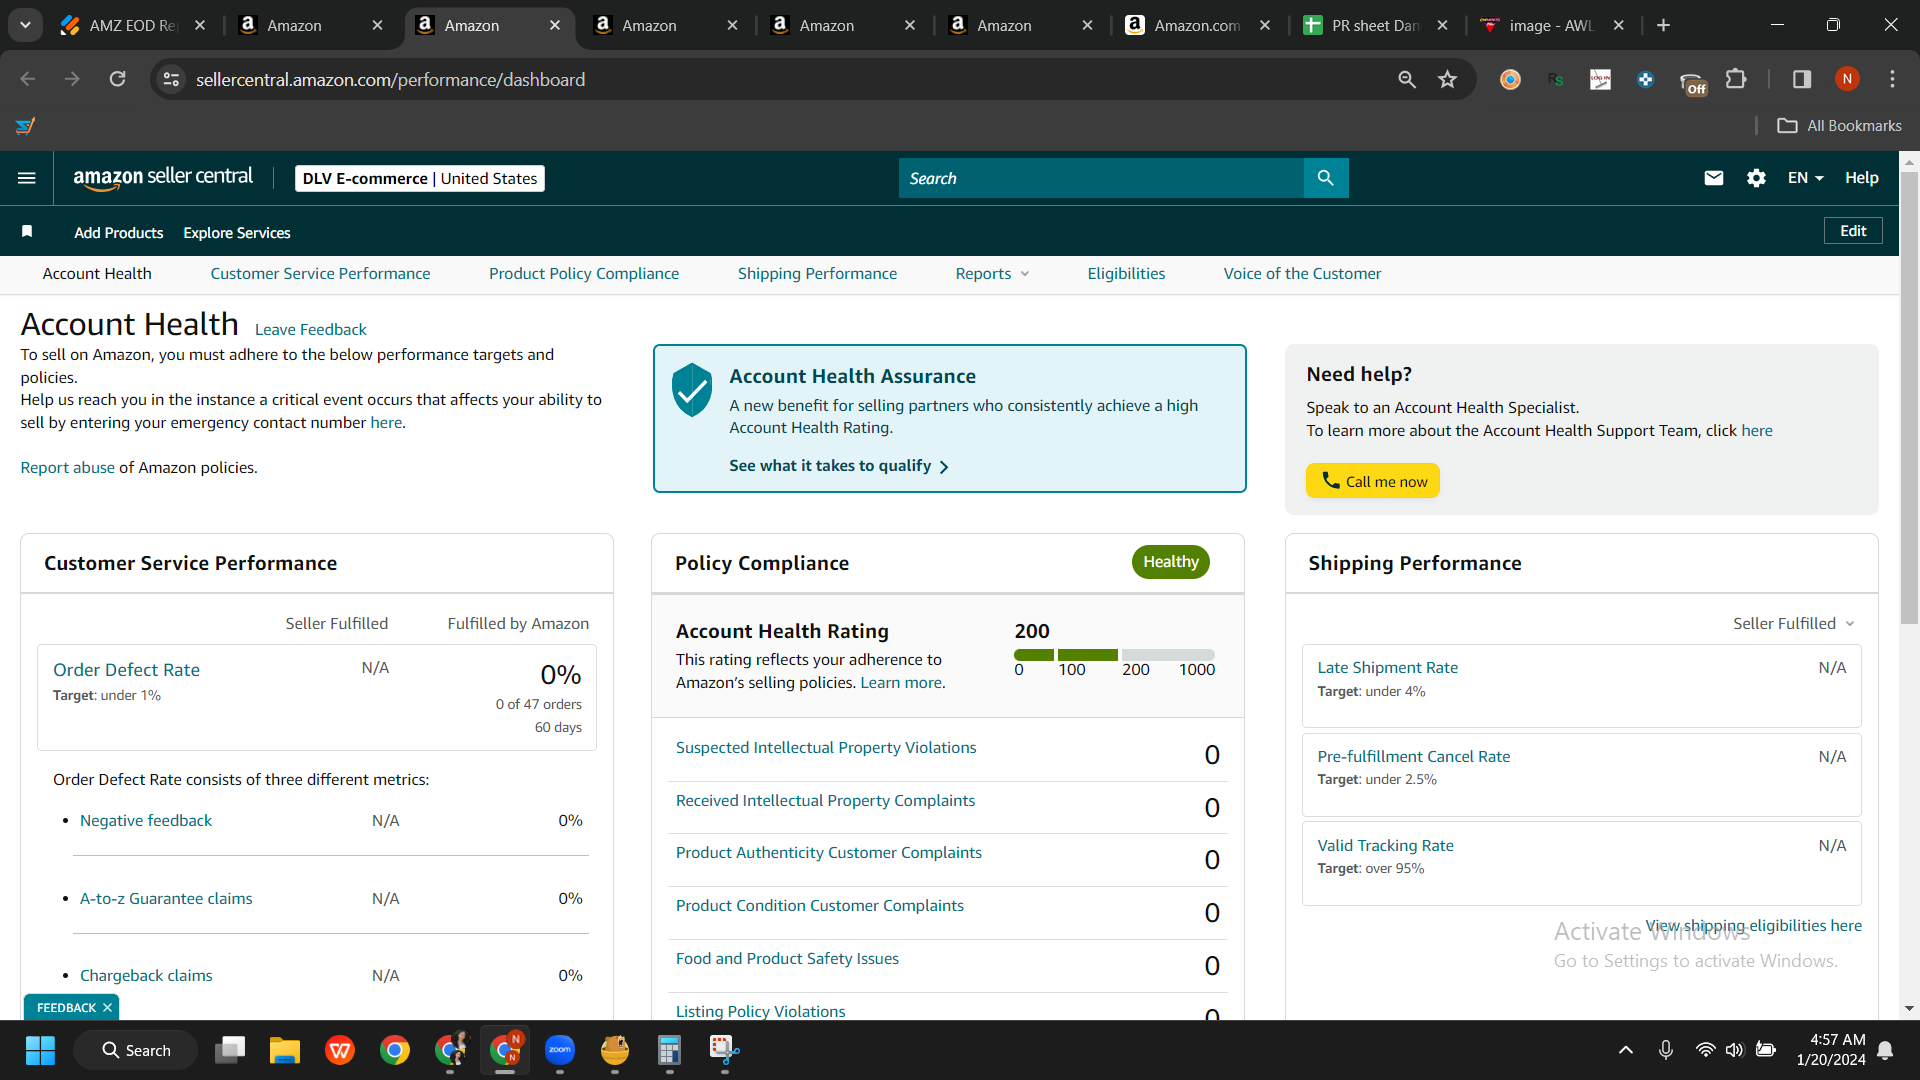This screenshot has height=1080, width=1920.
Task: Open the mail messages icon
Action: (x=1714, y=178)
